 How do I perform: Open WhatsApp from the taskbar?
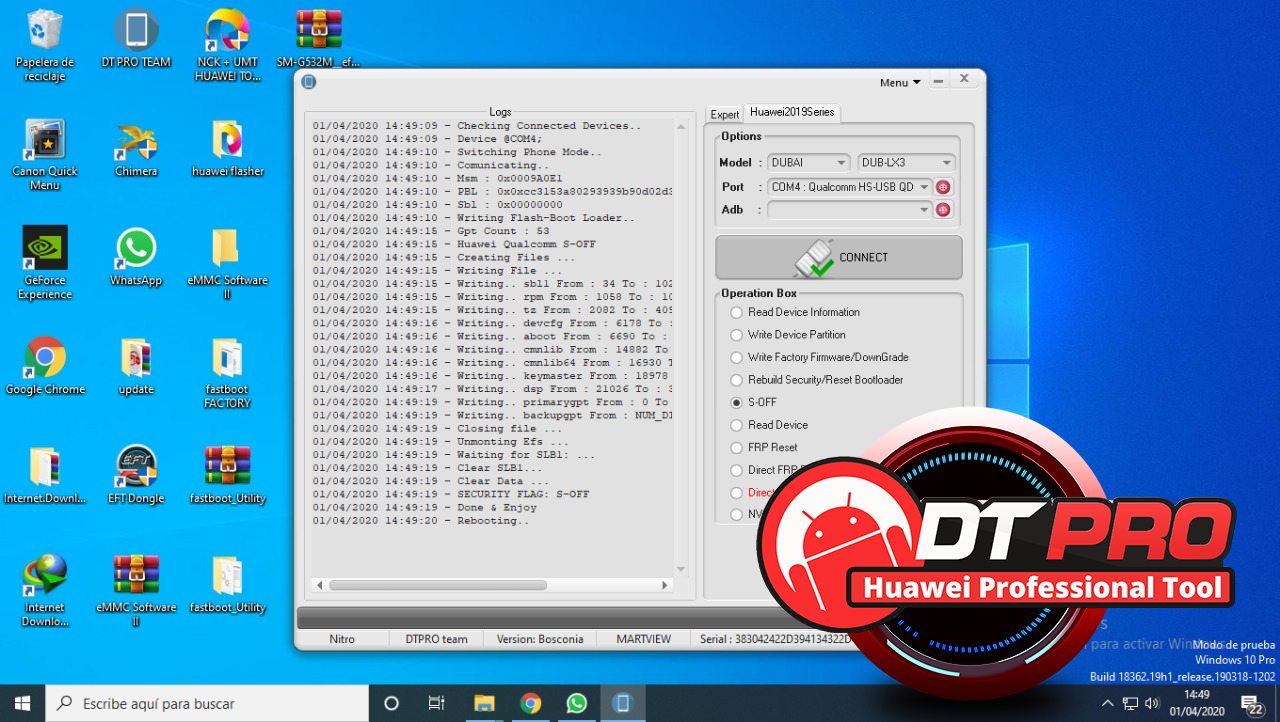click(x=576, y=703)
